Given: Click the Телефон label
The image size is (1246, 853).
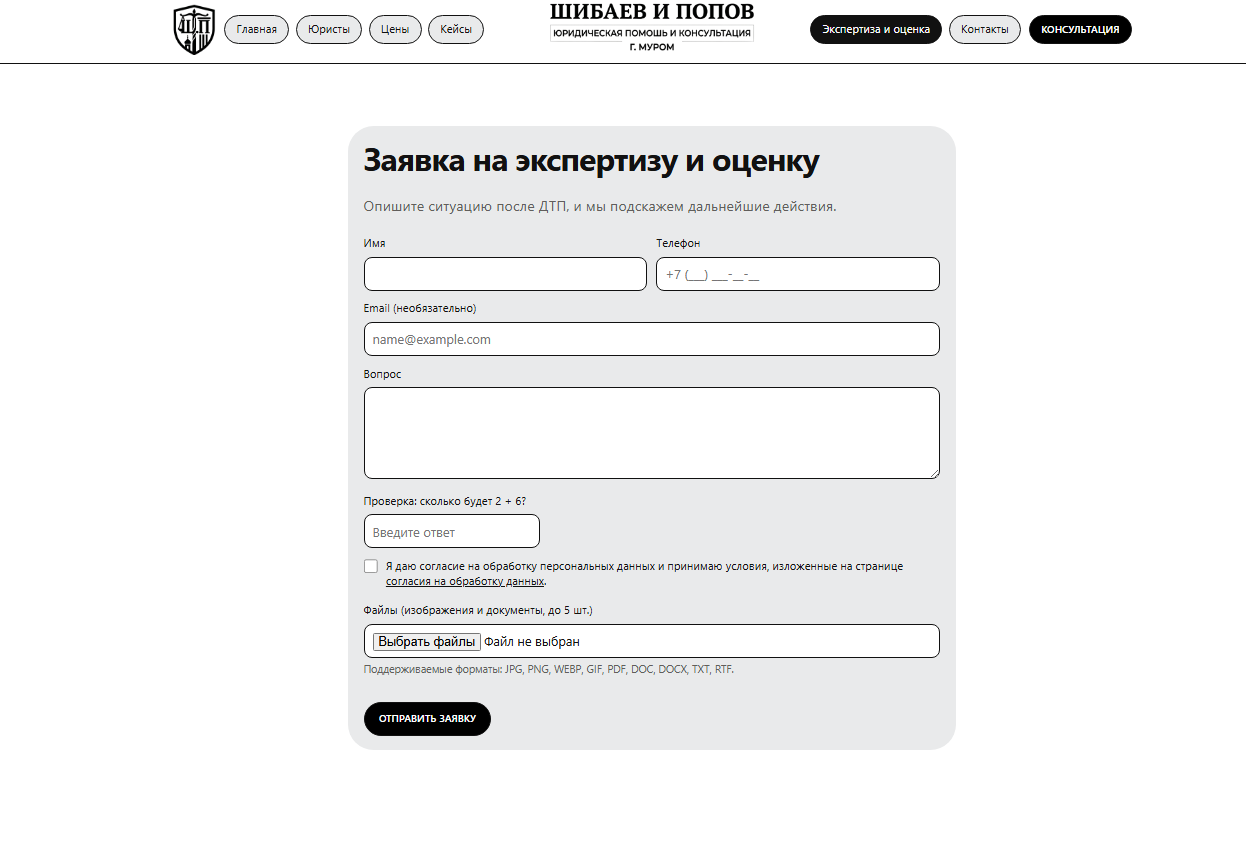Looking at the screenshot, I should click(678, 244).
